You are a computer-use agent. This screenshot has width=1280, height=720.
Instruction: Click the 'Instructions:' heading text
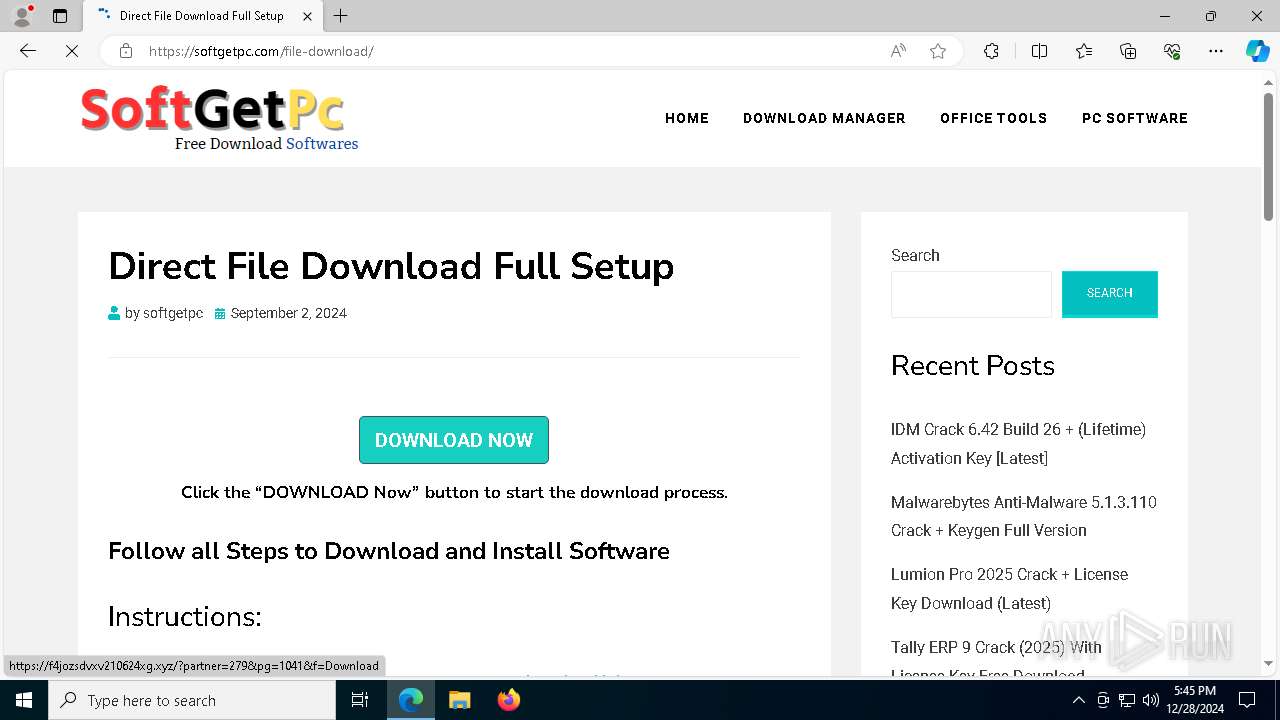point(185,617)
